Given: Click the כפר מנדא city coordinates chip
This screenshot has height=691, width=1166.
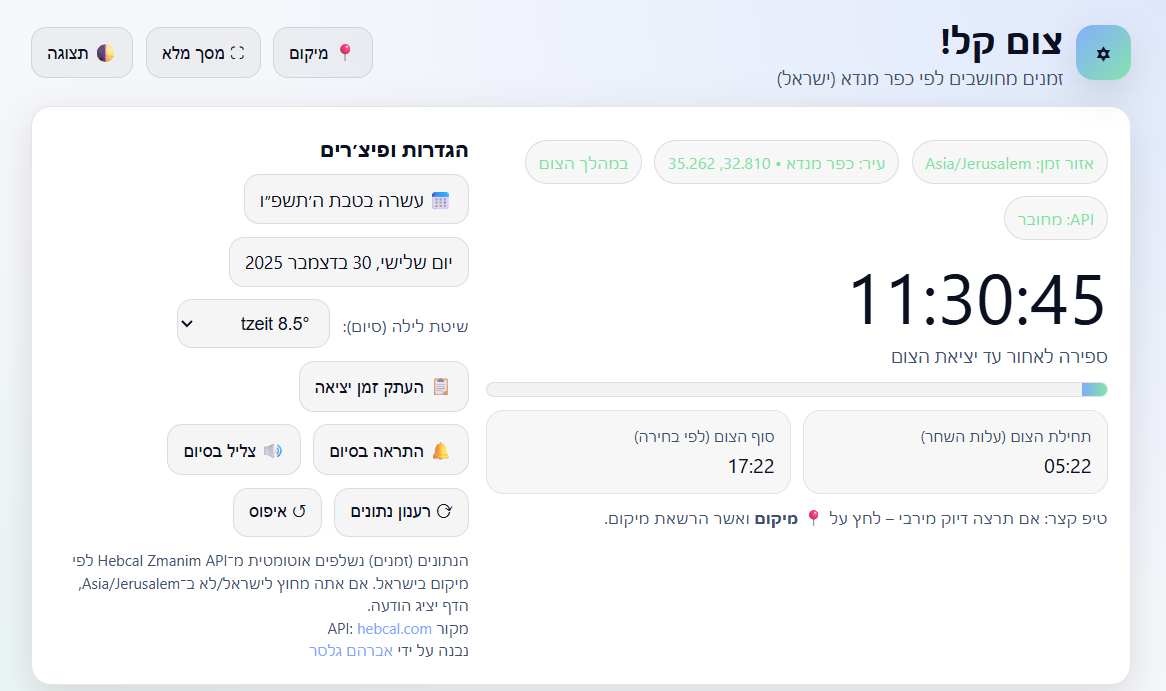Looking at the screenshot, I should click(776, 163).
